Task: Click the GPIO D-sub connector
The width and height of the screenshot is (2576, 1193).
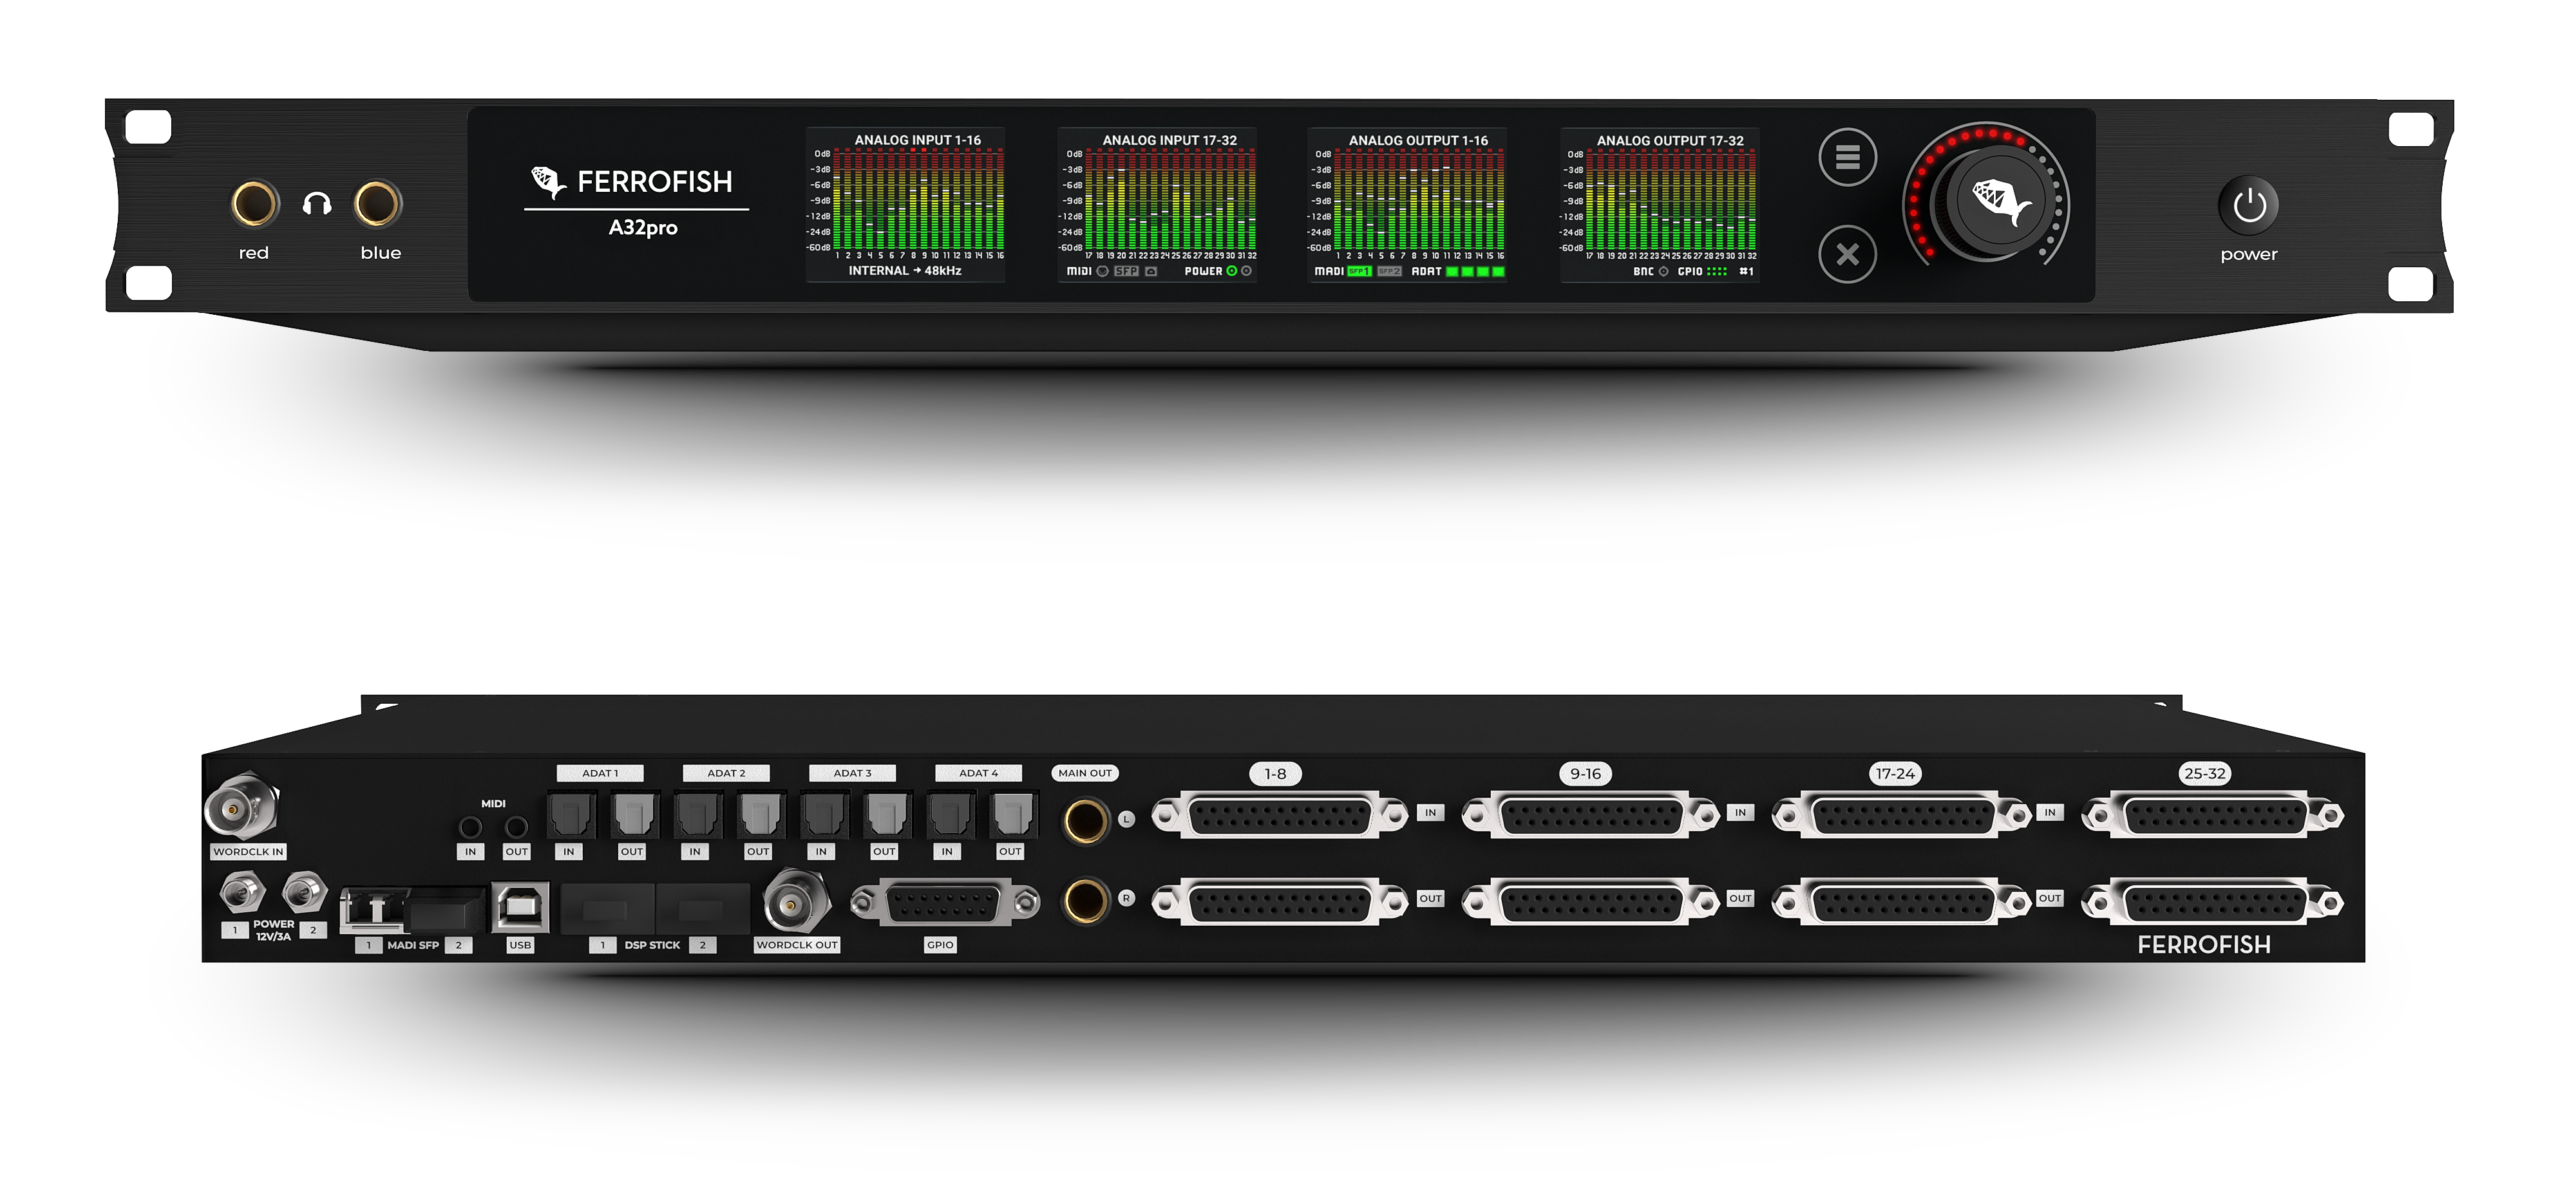Action: [945, 903]
